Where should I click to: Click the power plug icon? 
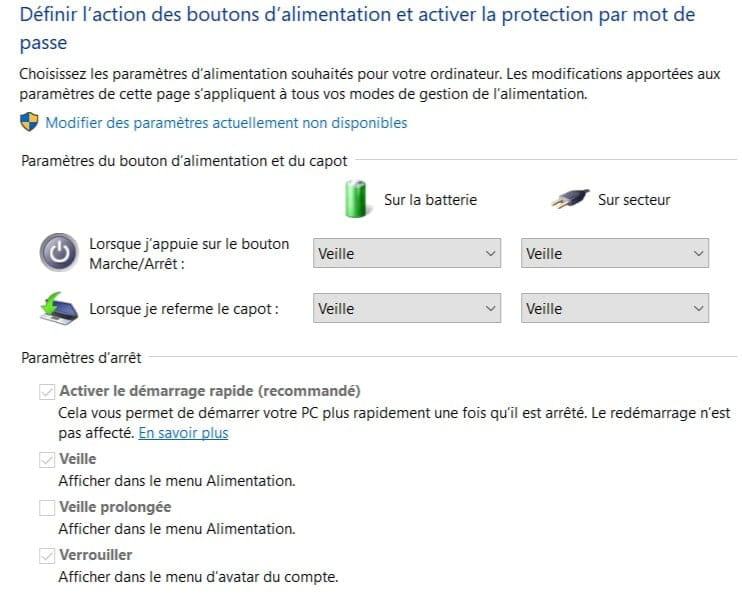click(571, 199)
